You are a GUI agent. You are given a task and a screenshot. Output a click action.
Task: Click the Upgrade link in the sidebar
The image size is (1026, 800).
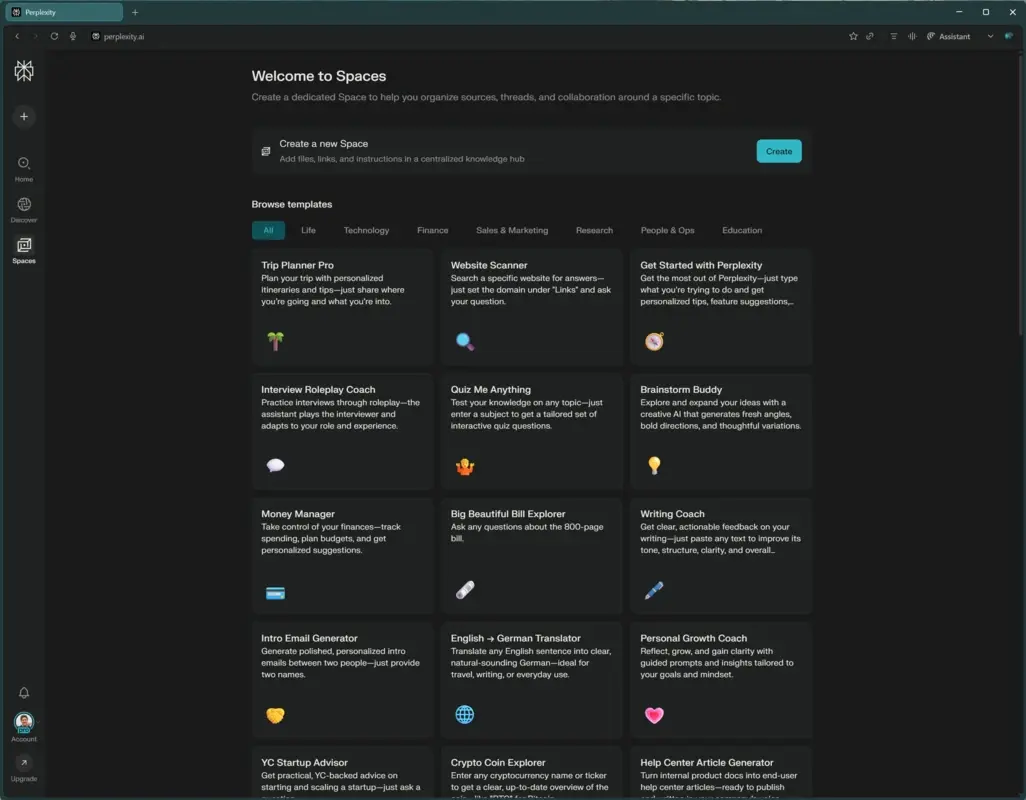[23, 771]
